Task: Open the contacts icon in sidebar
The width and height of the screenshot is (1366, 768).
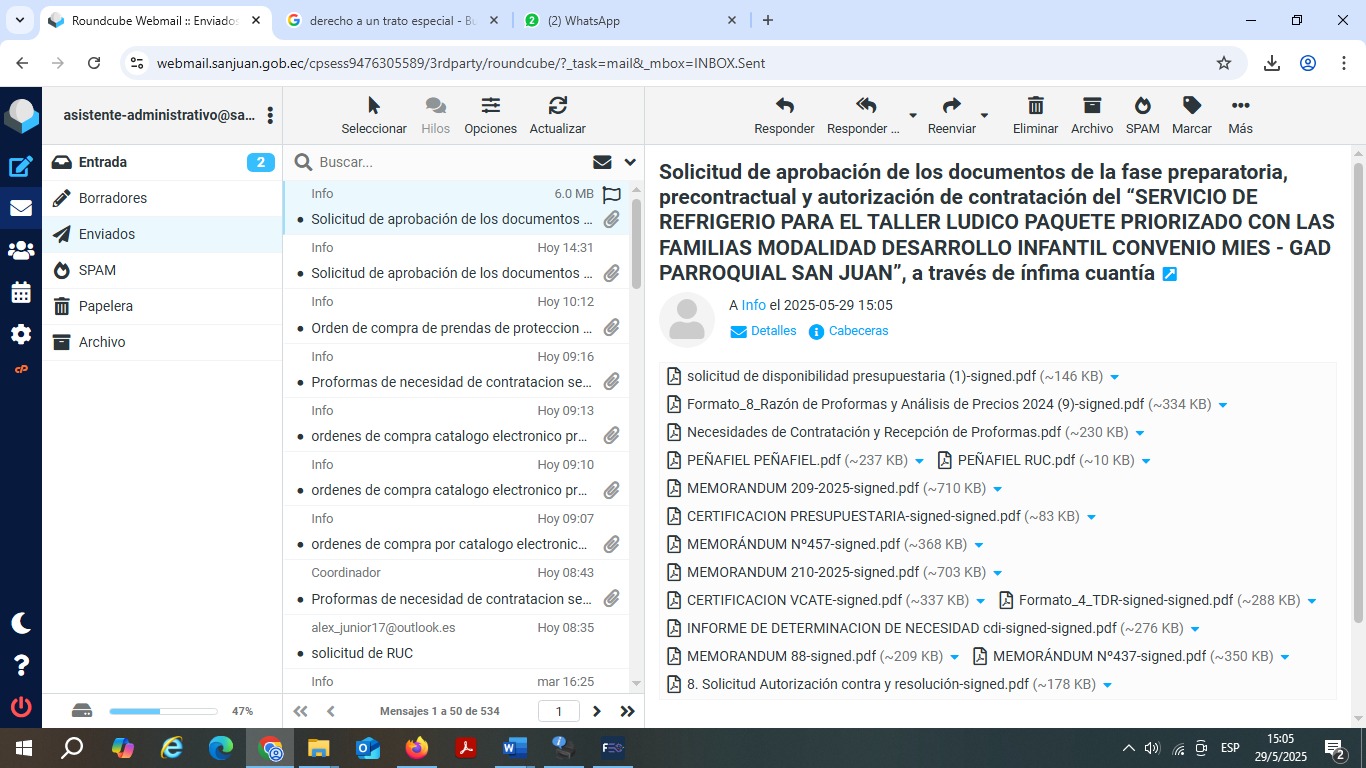Action: pos(21,251)
